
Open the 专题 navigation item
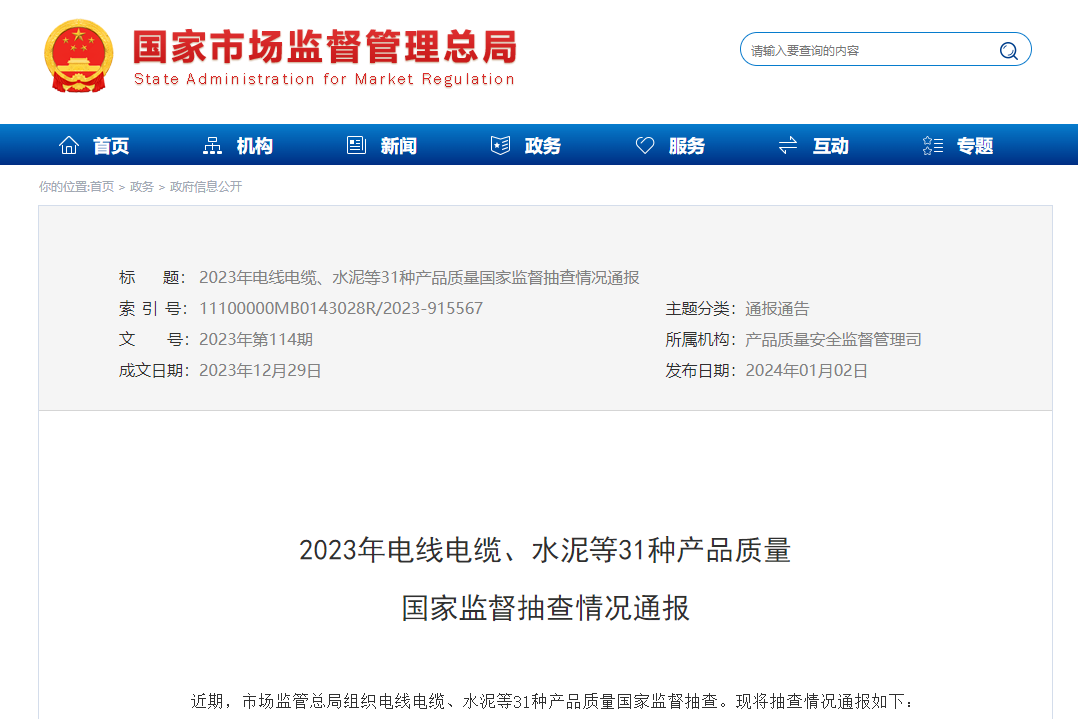pyautogui.click(x=974, y=146)
